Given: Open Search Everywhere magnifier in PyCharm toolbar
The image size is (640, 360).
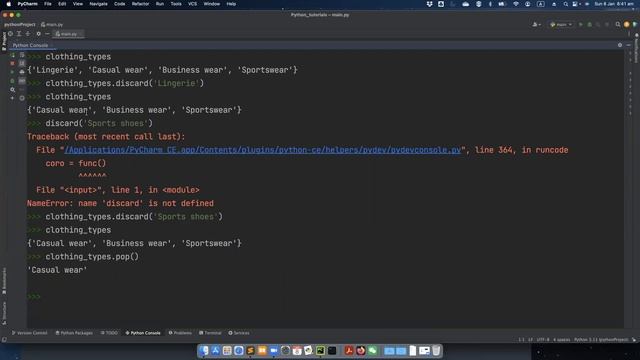Looking at the screenshot, I should 618,24.
